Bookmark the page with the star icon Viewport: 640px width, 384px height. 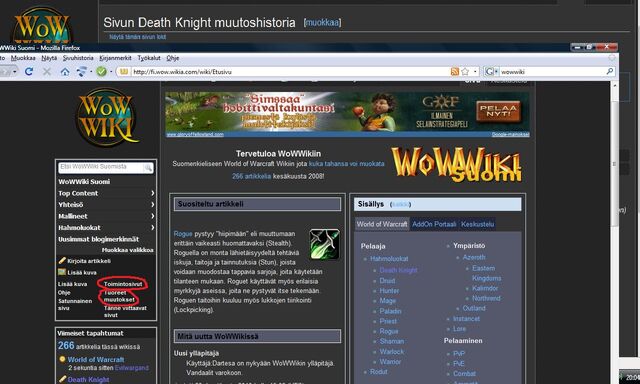pyautogui.click(x=464, y=71)
